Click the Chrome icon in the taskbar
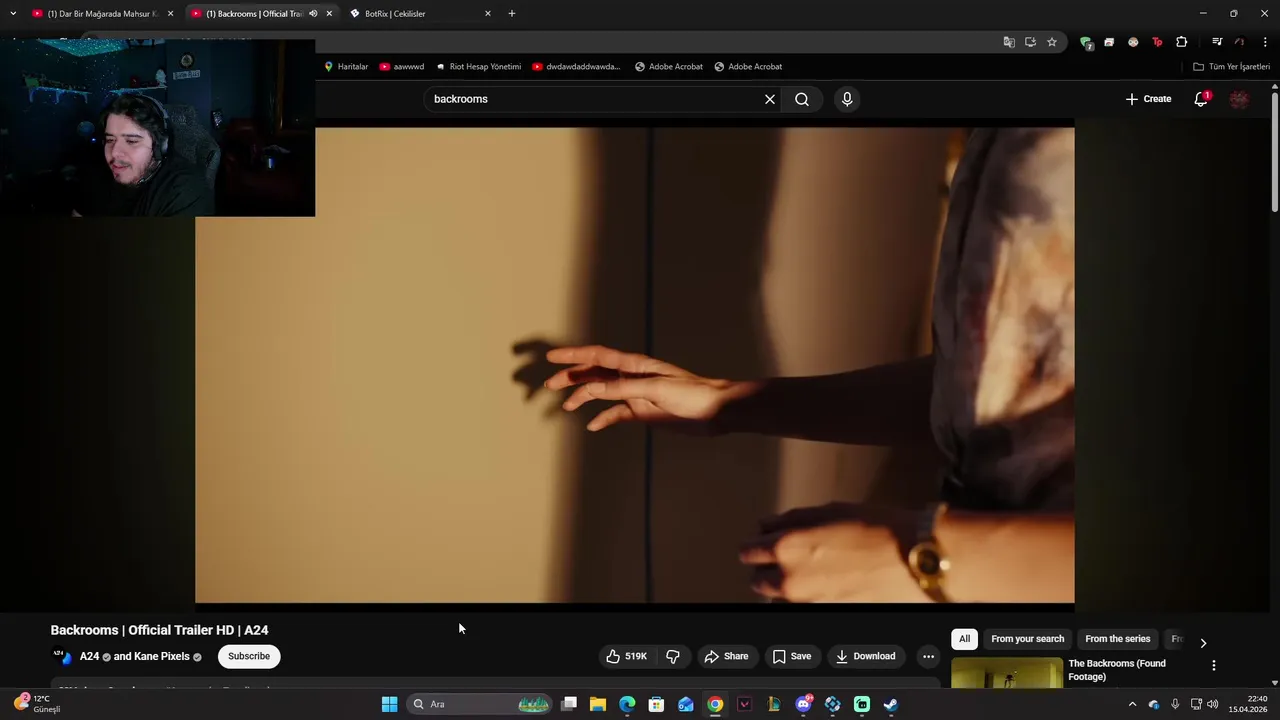The image size is (1280, 720). (715, 704)
